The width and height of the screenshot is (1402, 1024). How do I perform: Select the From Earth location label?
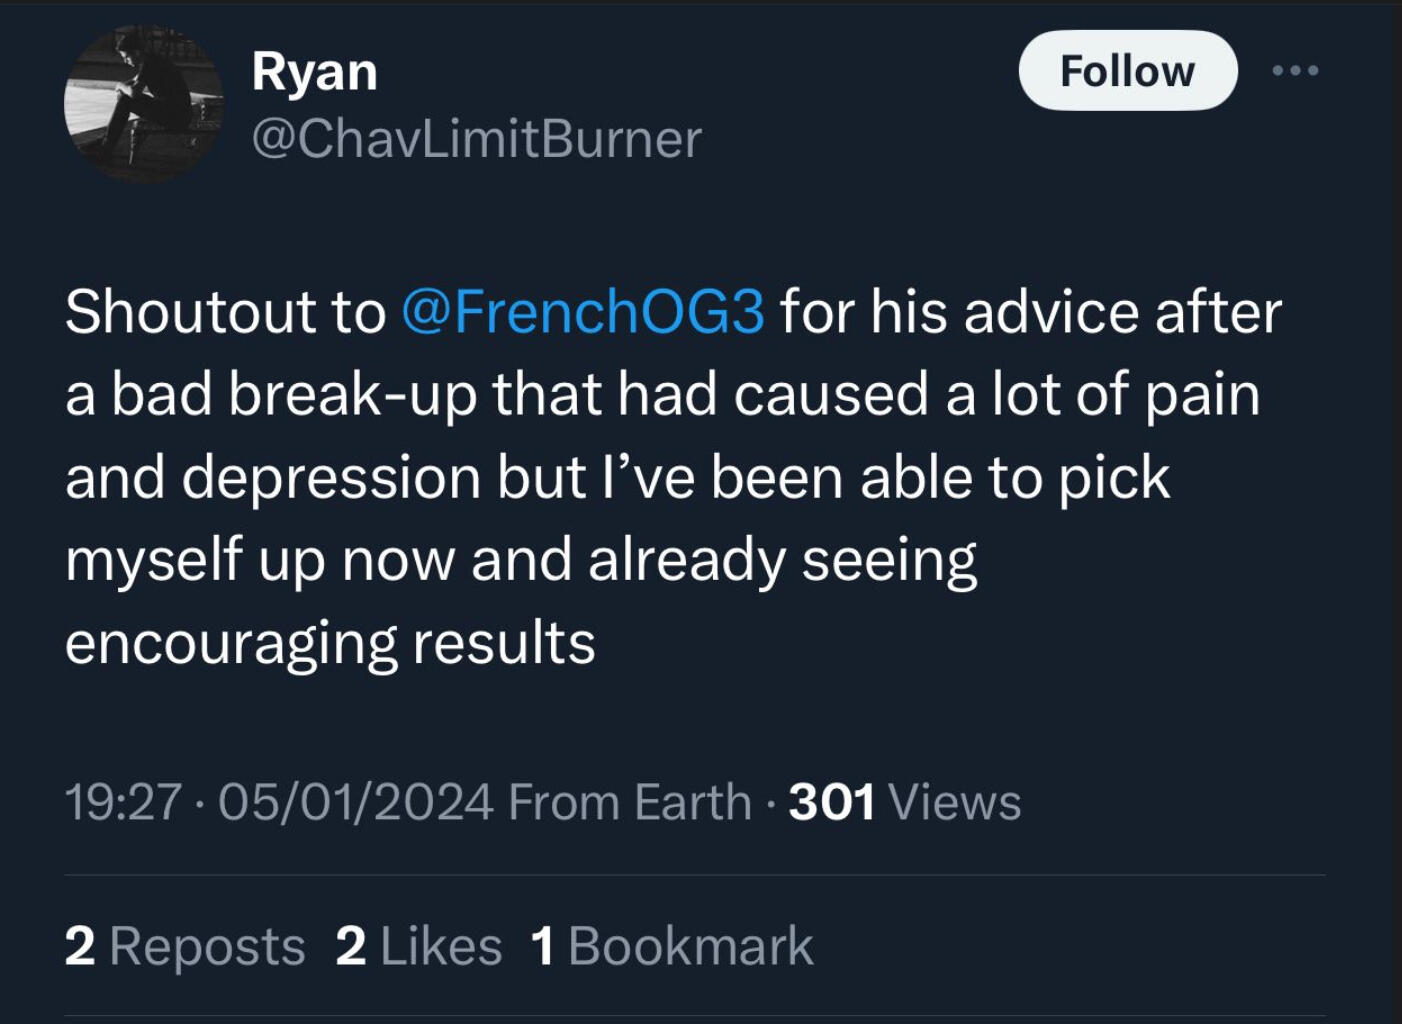click(x=629, y=802)
